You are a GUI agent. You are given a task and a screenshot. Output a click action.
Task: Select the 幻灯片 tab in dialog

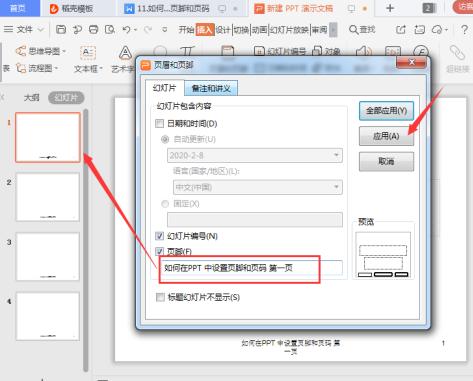[x=164, y=88]
